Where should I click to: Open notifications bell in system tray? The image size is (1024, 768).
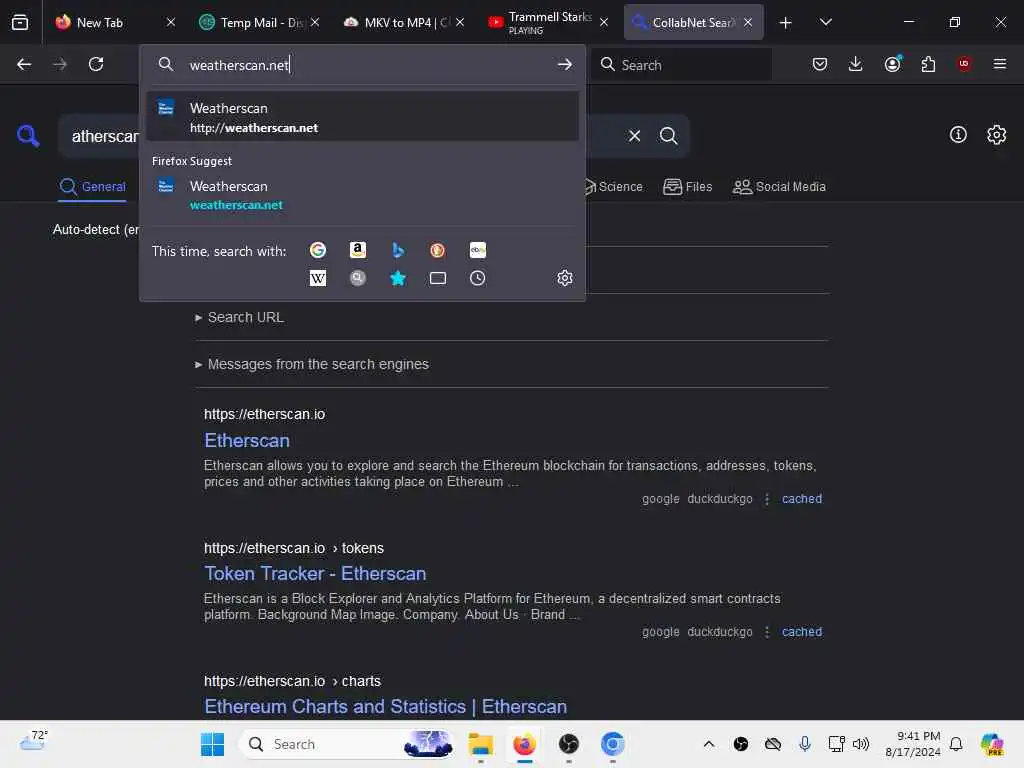(x=955, y=744)
